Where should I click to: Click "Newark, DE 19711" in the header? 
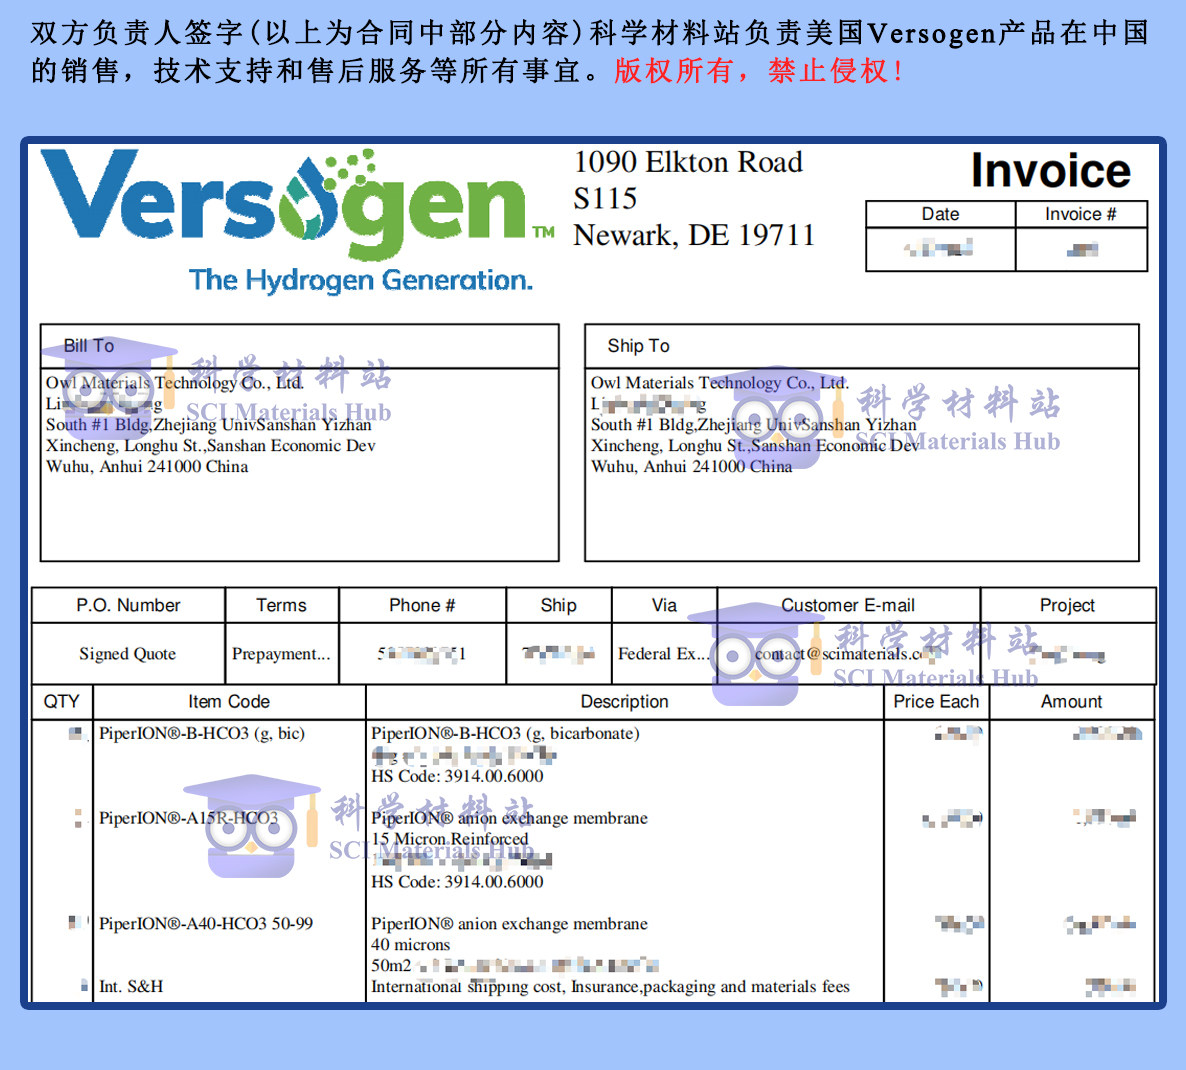(694, 235)
